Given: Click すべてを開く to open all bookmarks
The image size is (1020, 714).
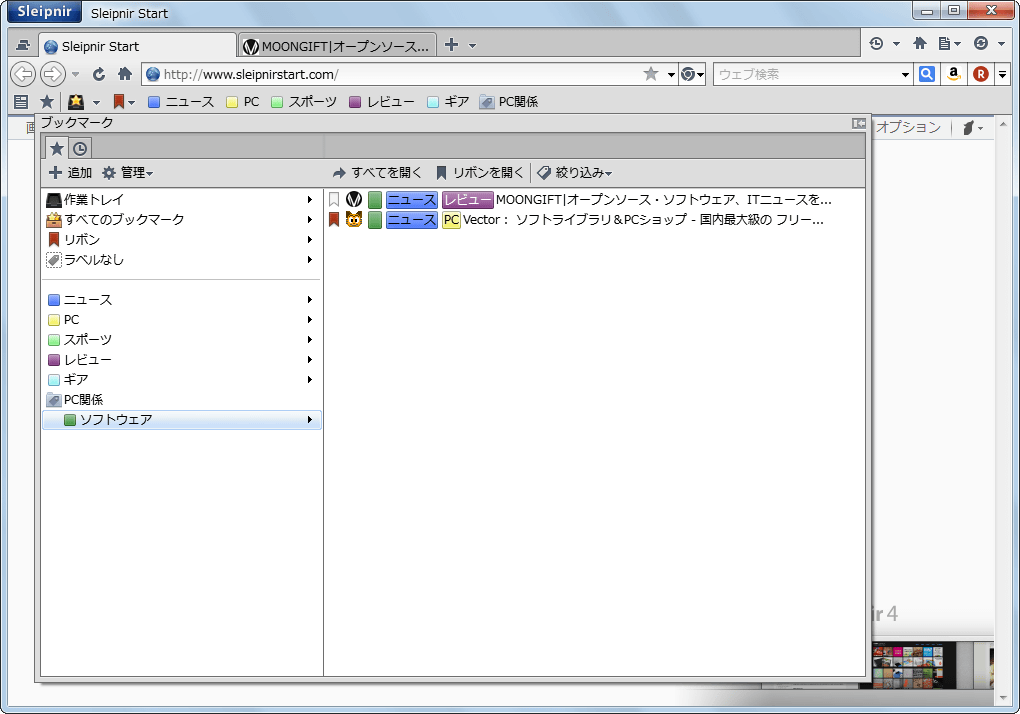Looking at the screenshot, I should click(x=377, y=172).
